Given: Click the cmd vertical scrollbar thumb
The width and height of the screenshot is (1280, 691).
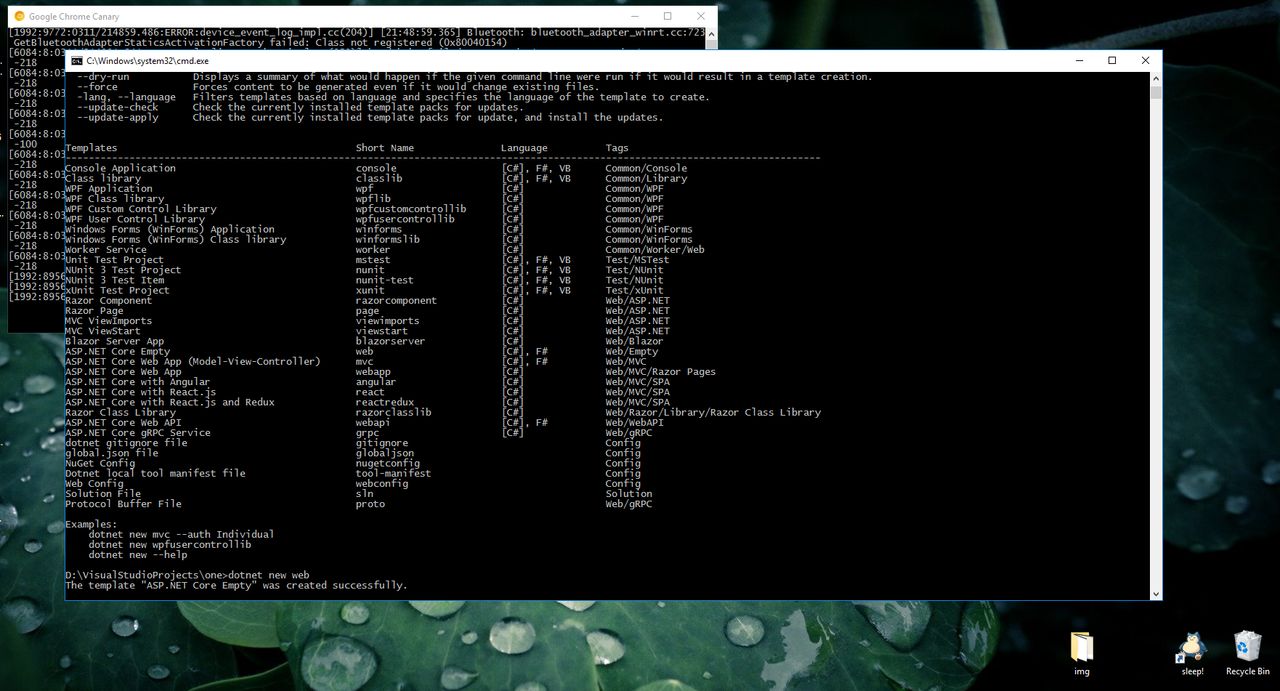Looking at the screenshot, I should point(1156,92).
